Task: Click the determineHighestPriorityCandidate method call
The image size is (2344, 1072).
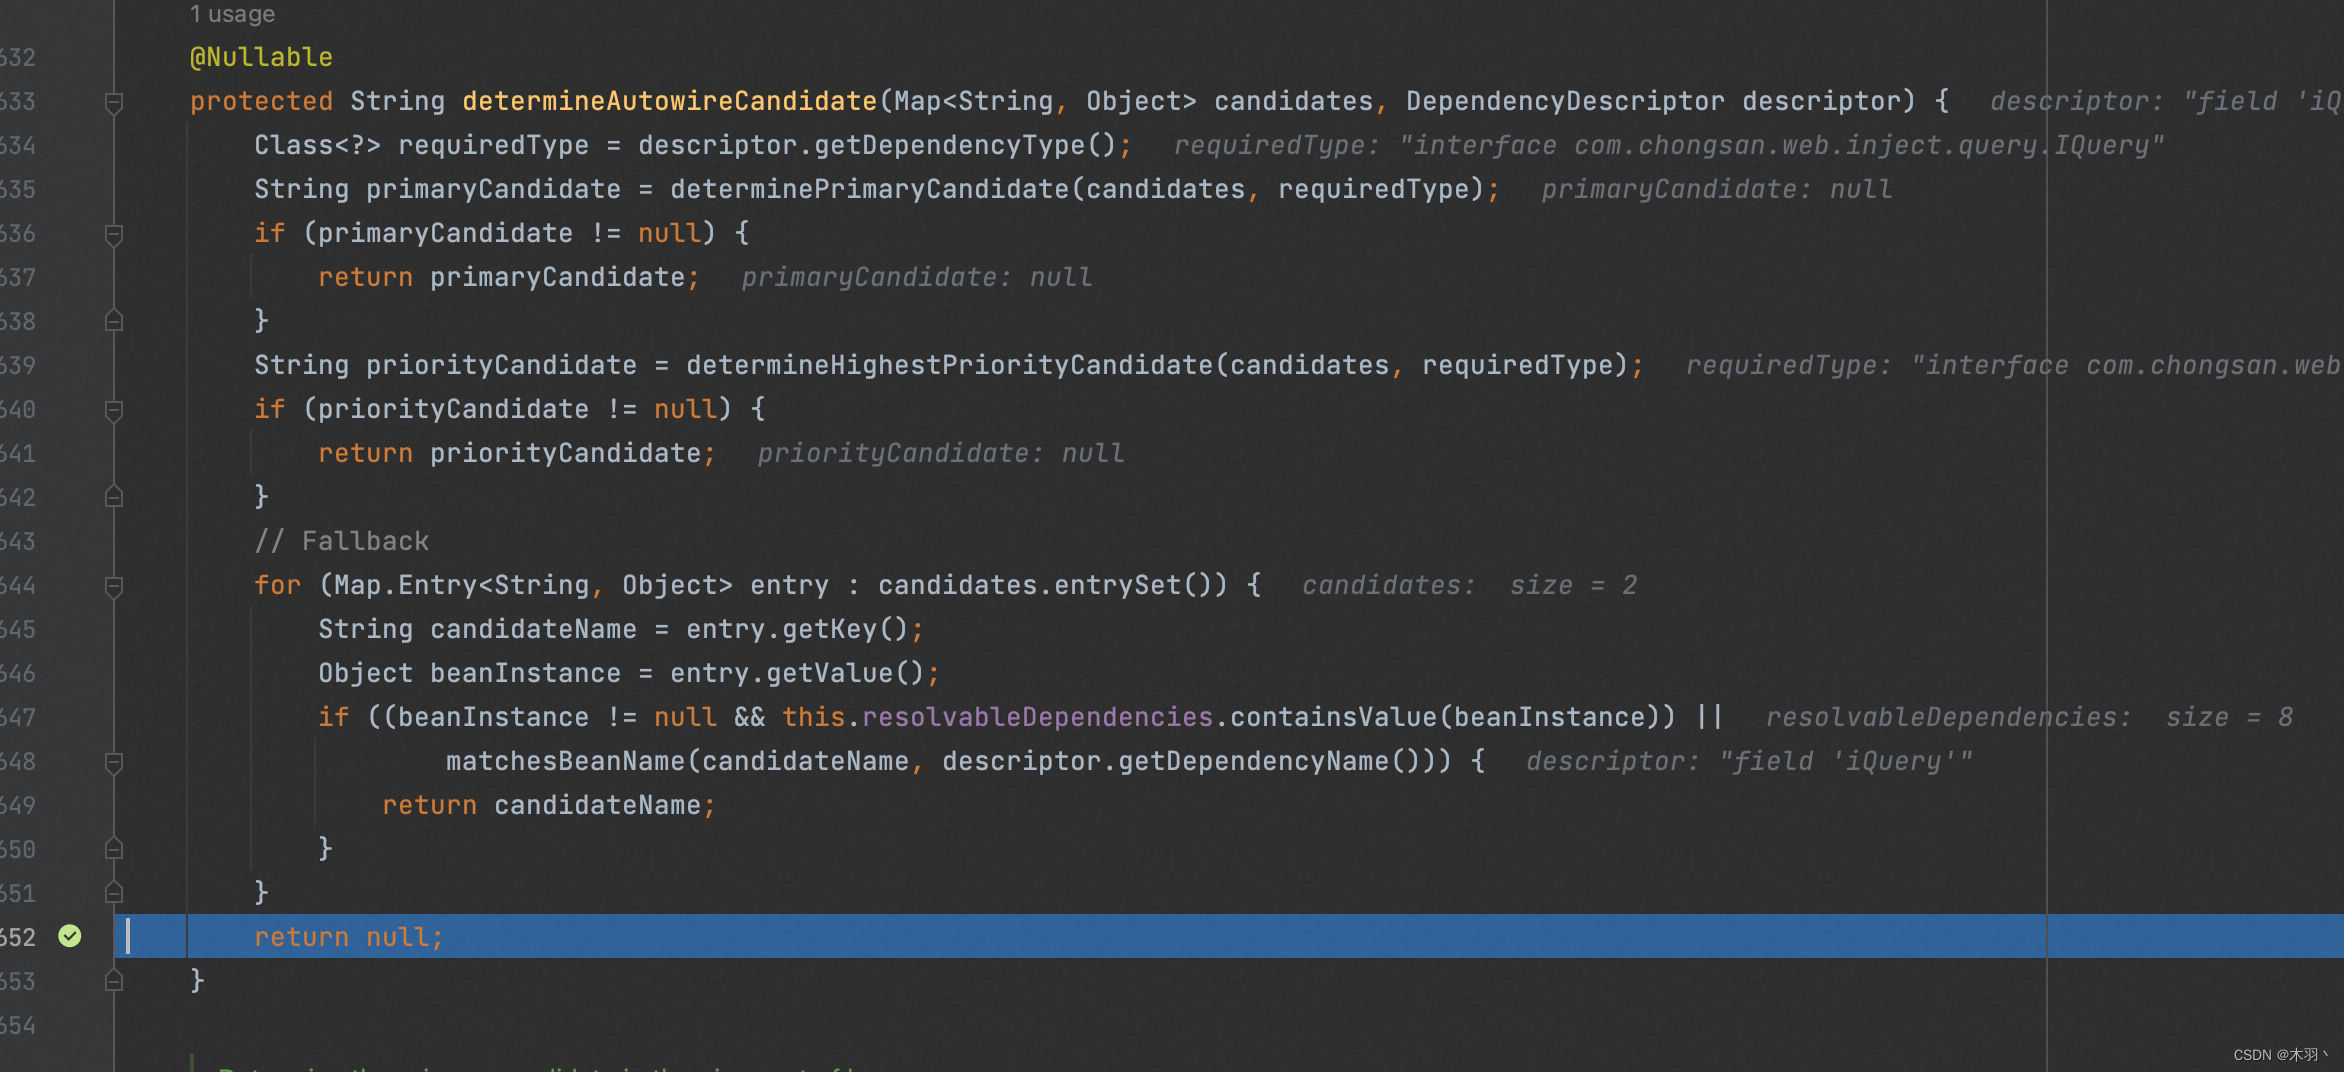Action: click(x=949, y=365)
